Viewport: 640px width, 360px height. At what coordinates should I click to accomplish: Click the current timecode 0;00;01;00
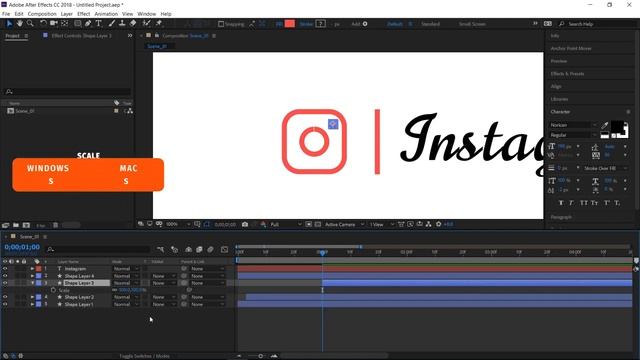(22, 247)
